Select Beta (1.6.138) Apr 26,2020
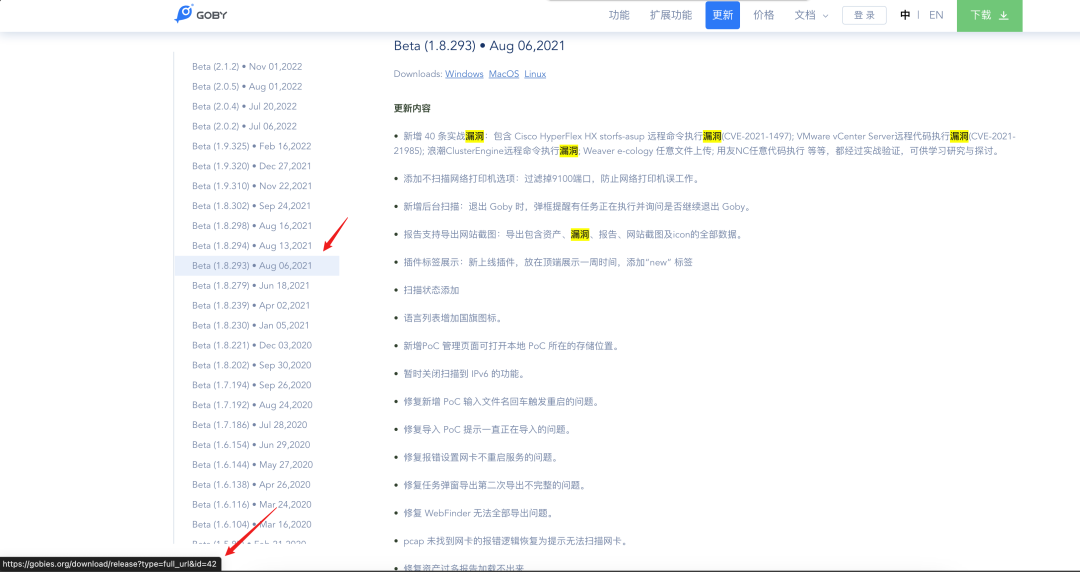Viewport: 1080px width, 572px height. pyautogui.click(x=251, y=485)
